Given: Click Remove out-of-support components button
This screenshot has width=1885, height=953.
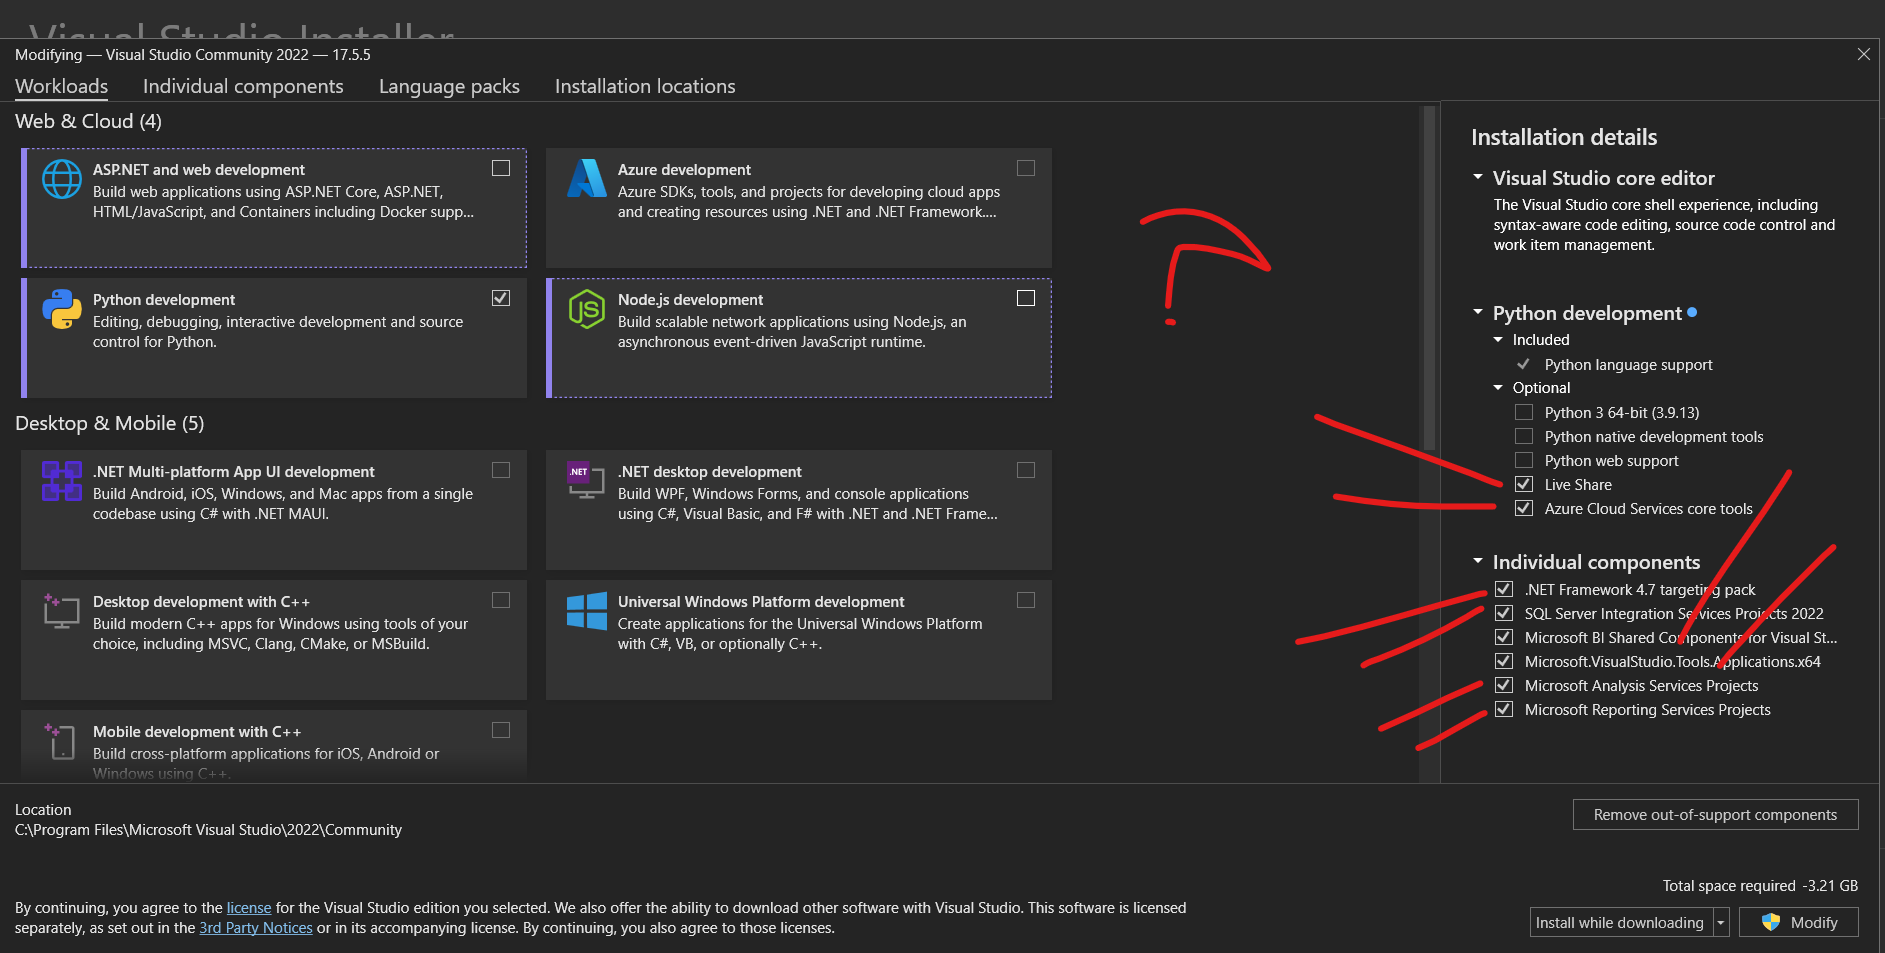Looking at the screenshot, I should (1715, 815).
